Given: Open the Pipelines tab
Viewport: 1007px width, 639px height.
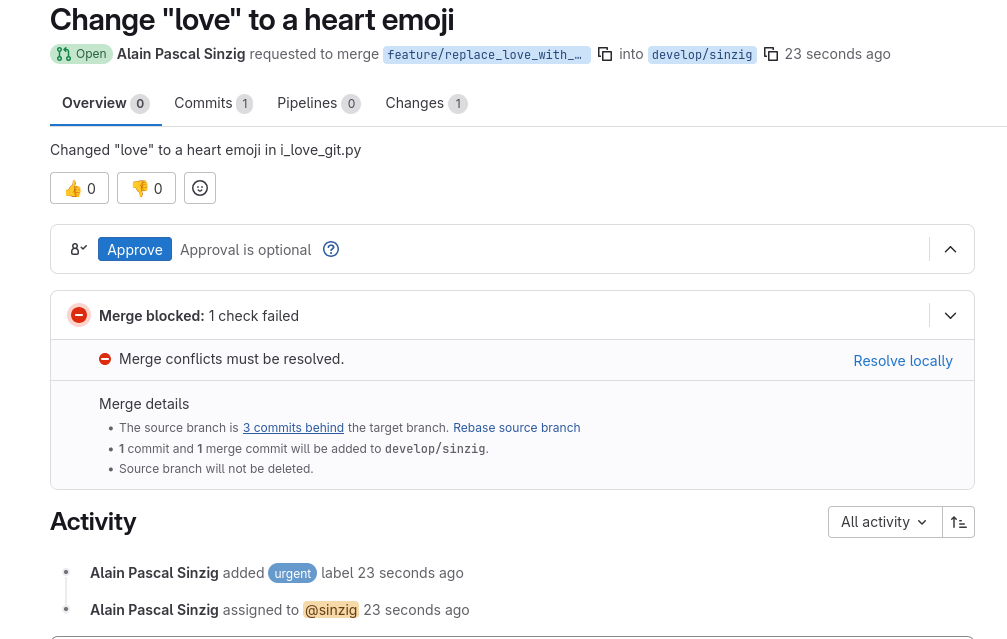Looking at the screenshot, I should tap(318, 103).
